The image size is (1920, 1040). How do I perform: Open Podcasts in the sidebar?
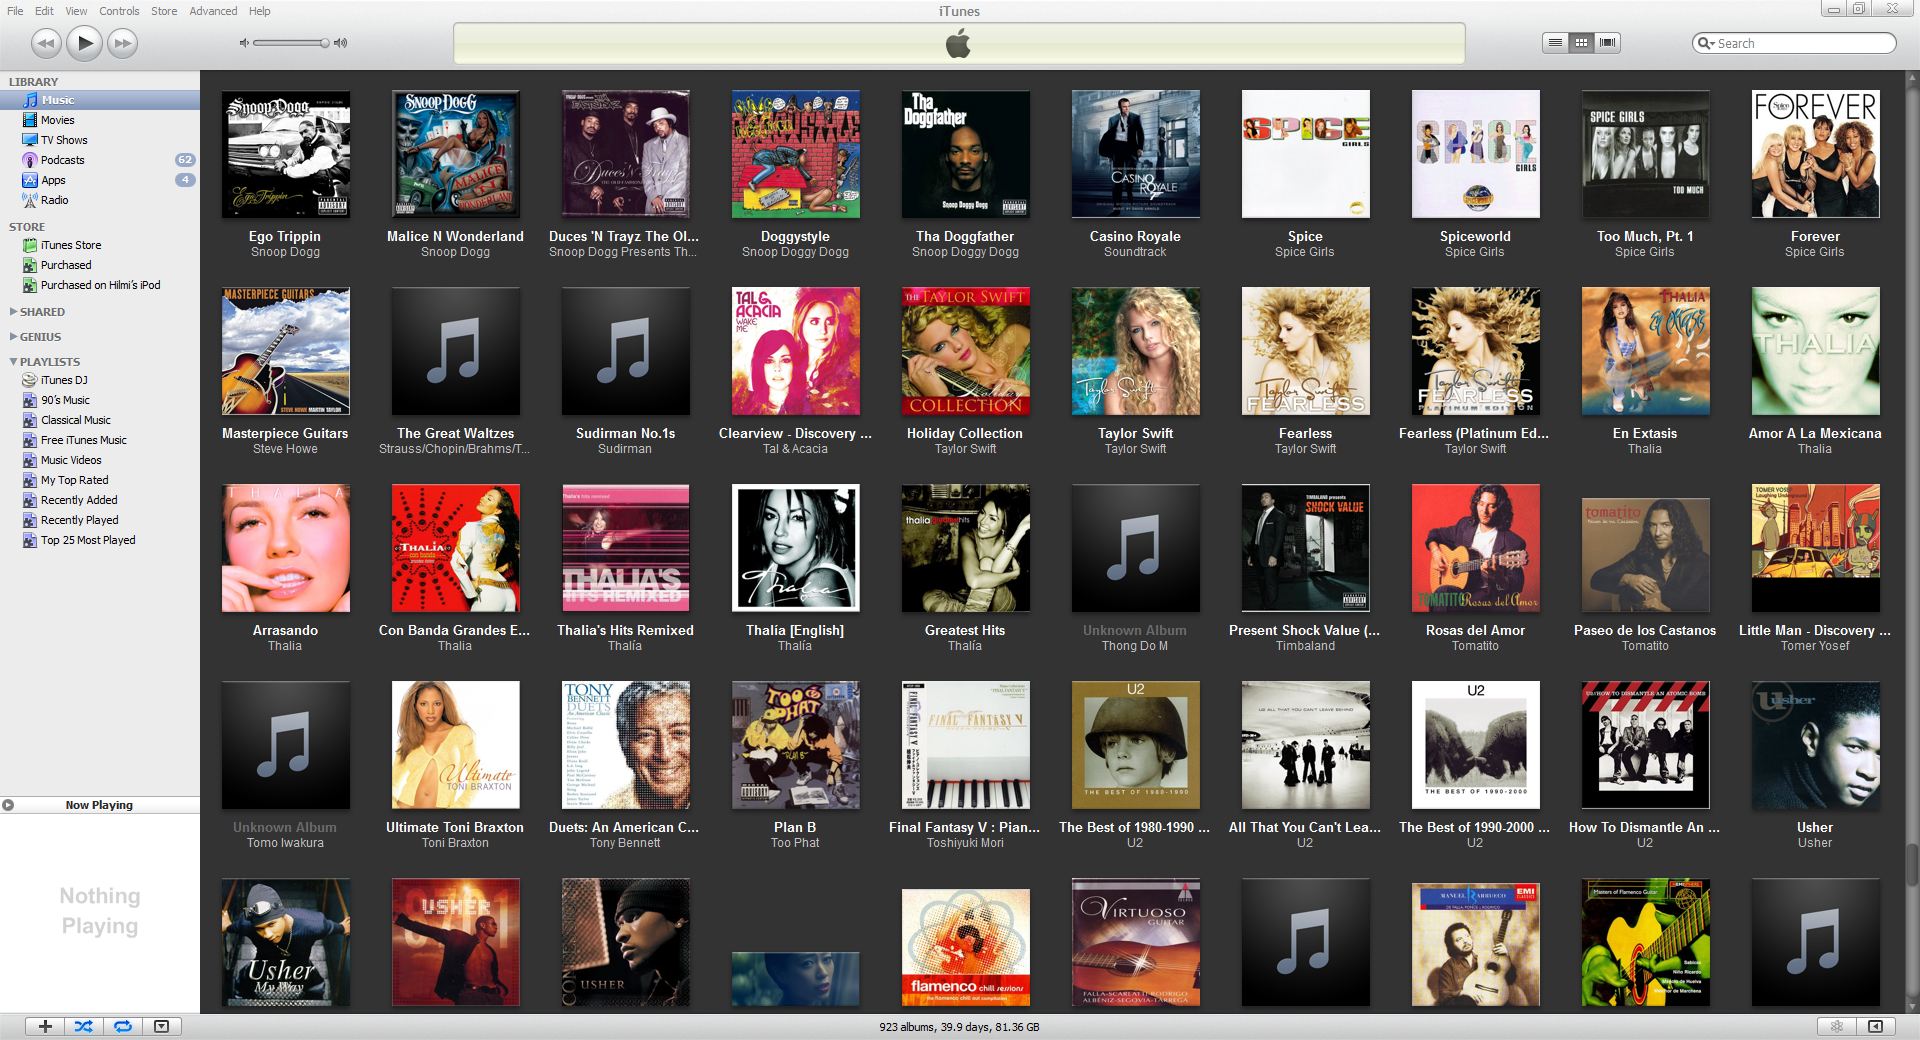click(x=100, y=160)
